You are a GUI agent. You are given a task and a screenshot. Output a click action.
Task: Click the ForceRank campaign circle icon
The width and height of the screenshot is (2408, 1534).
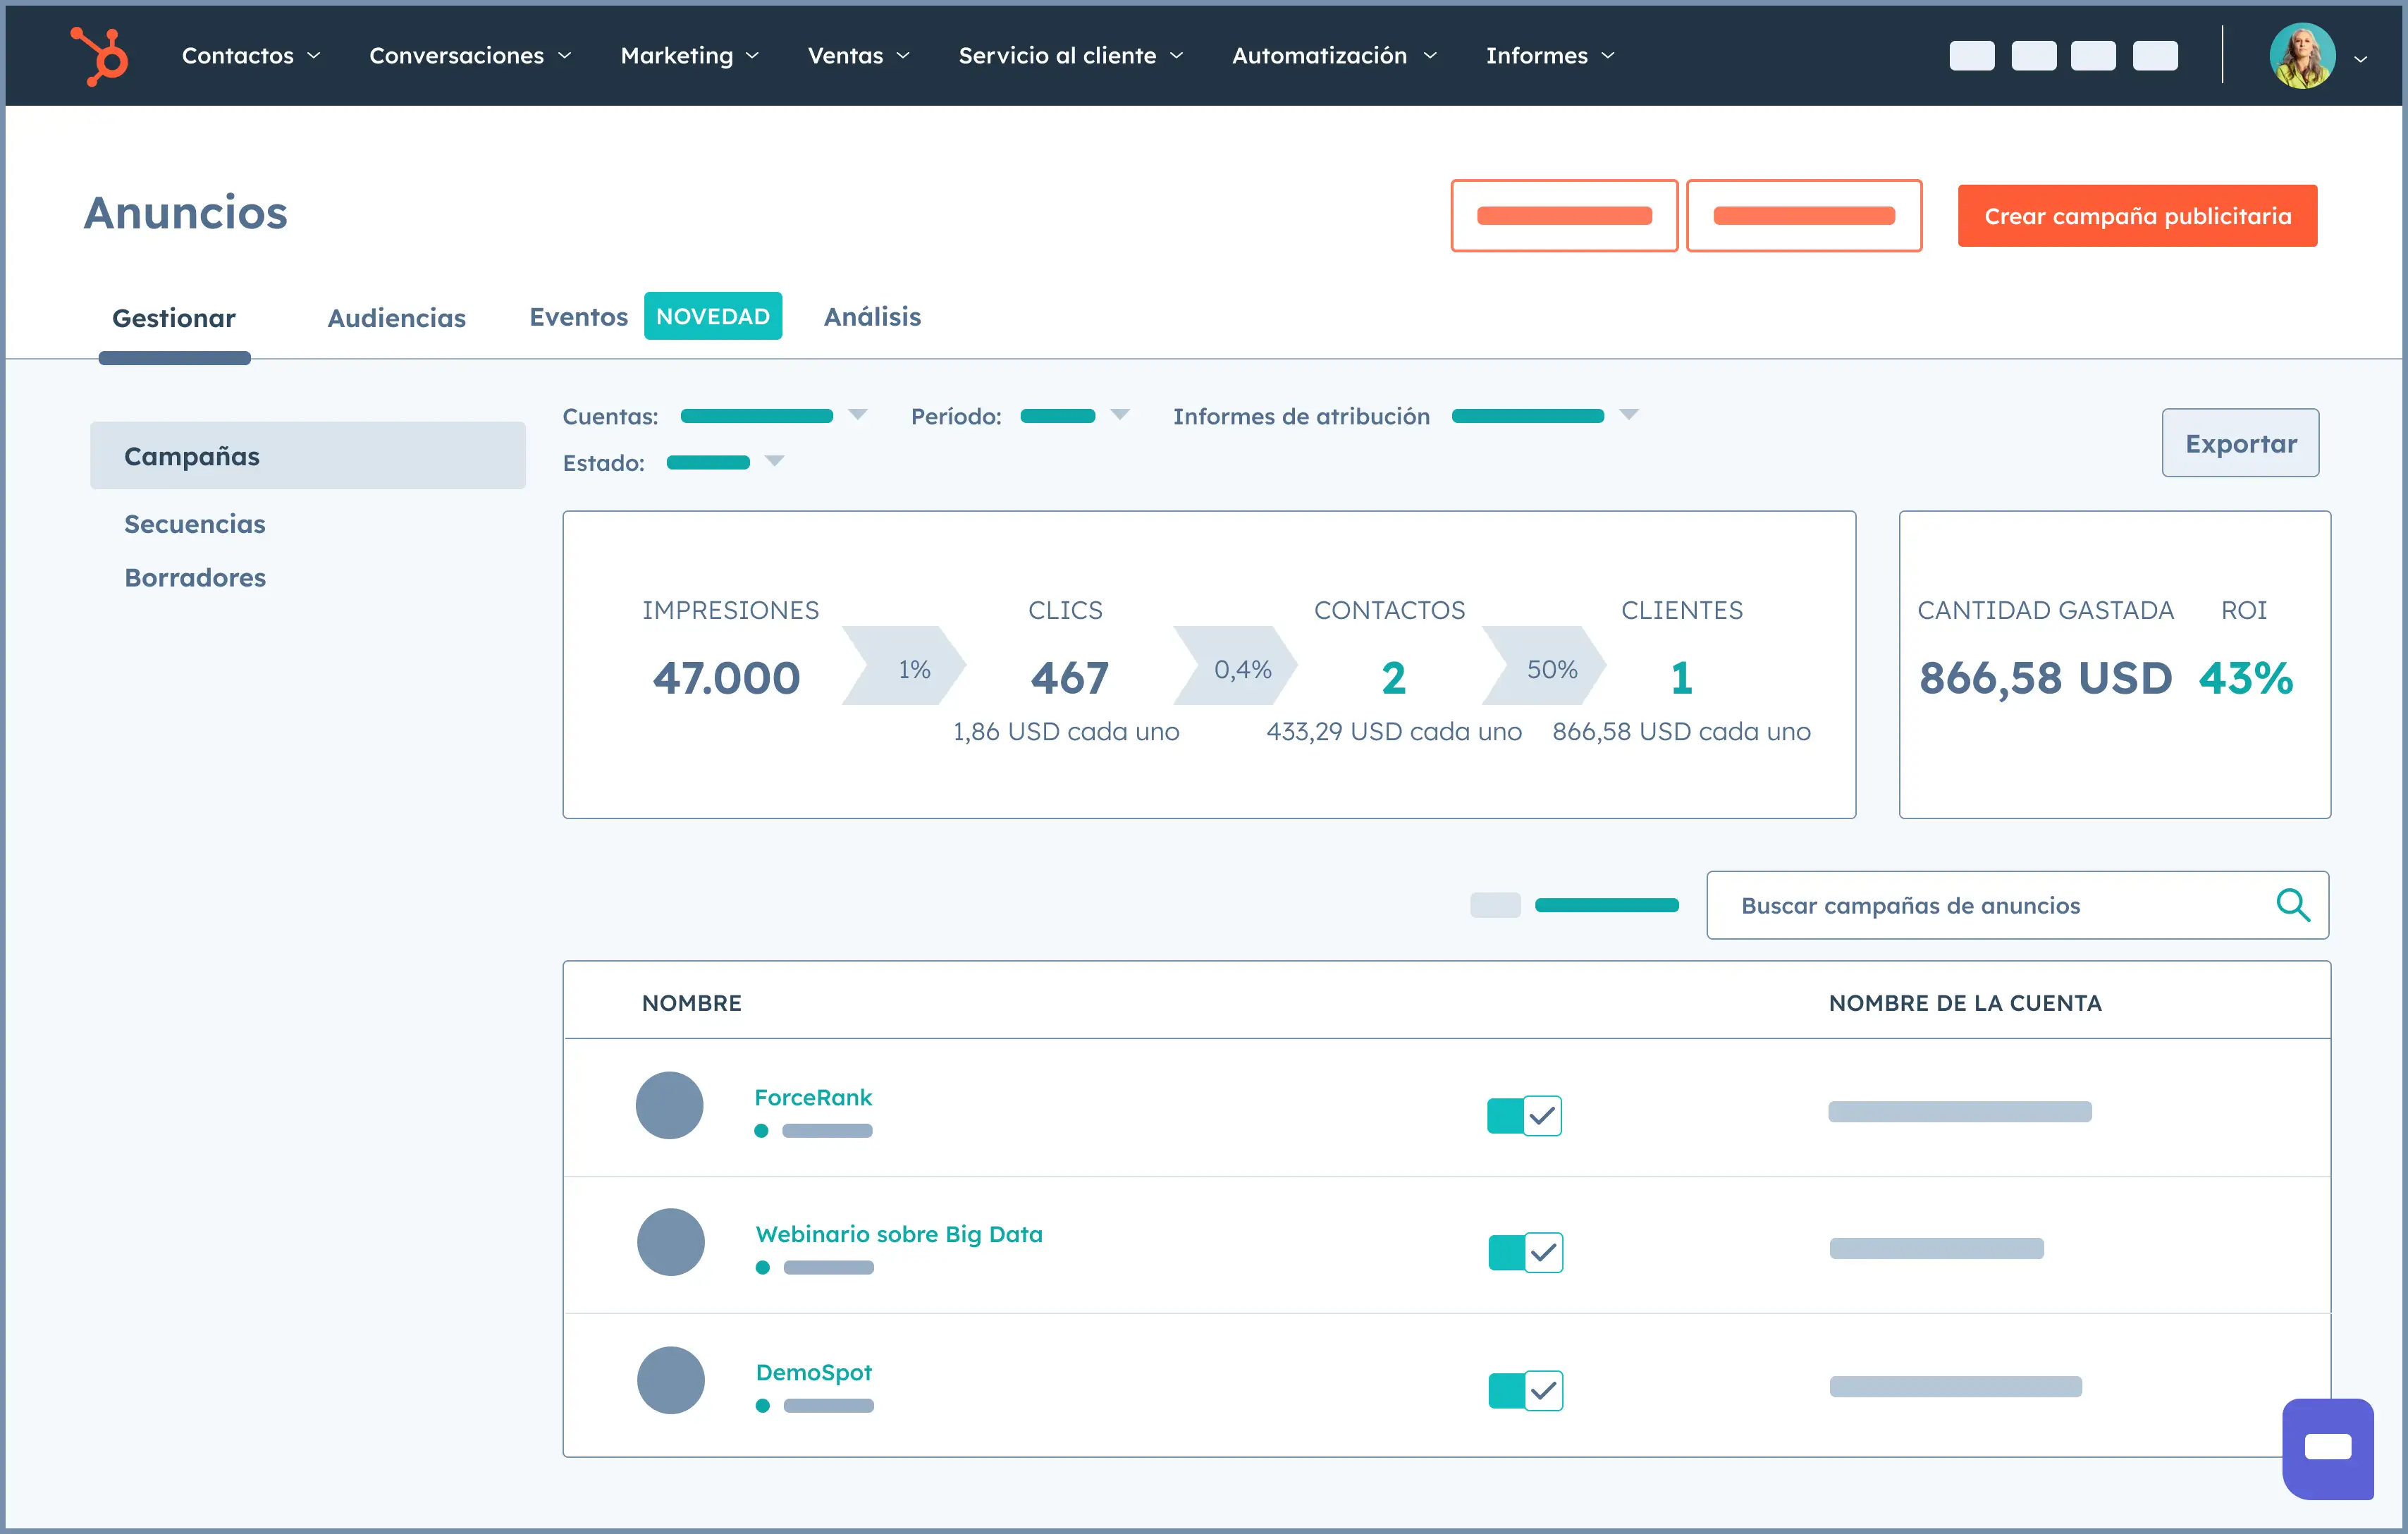click(x=669, y=1105)
